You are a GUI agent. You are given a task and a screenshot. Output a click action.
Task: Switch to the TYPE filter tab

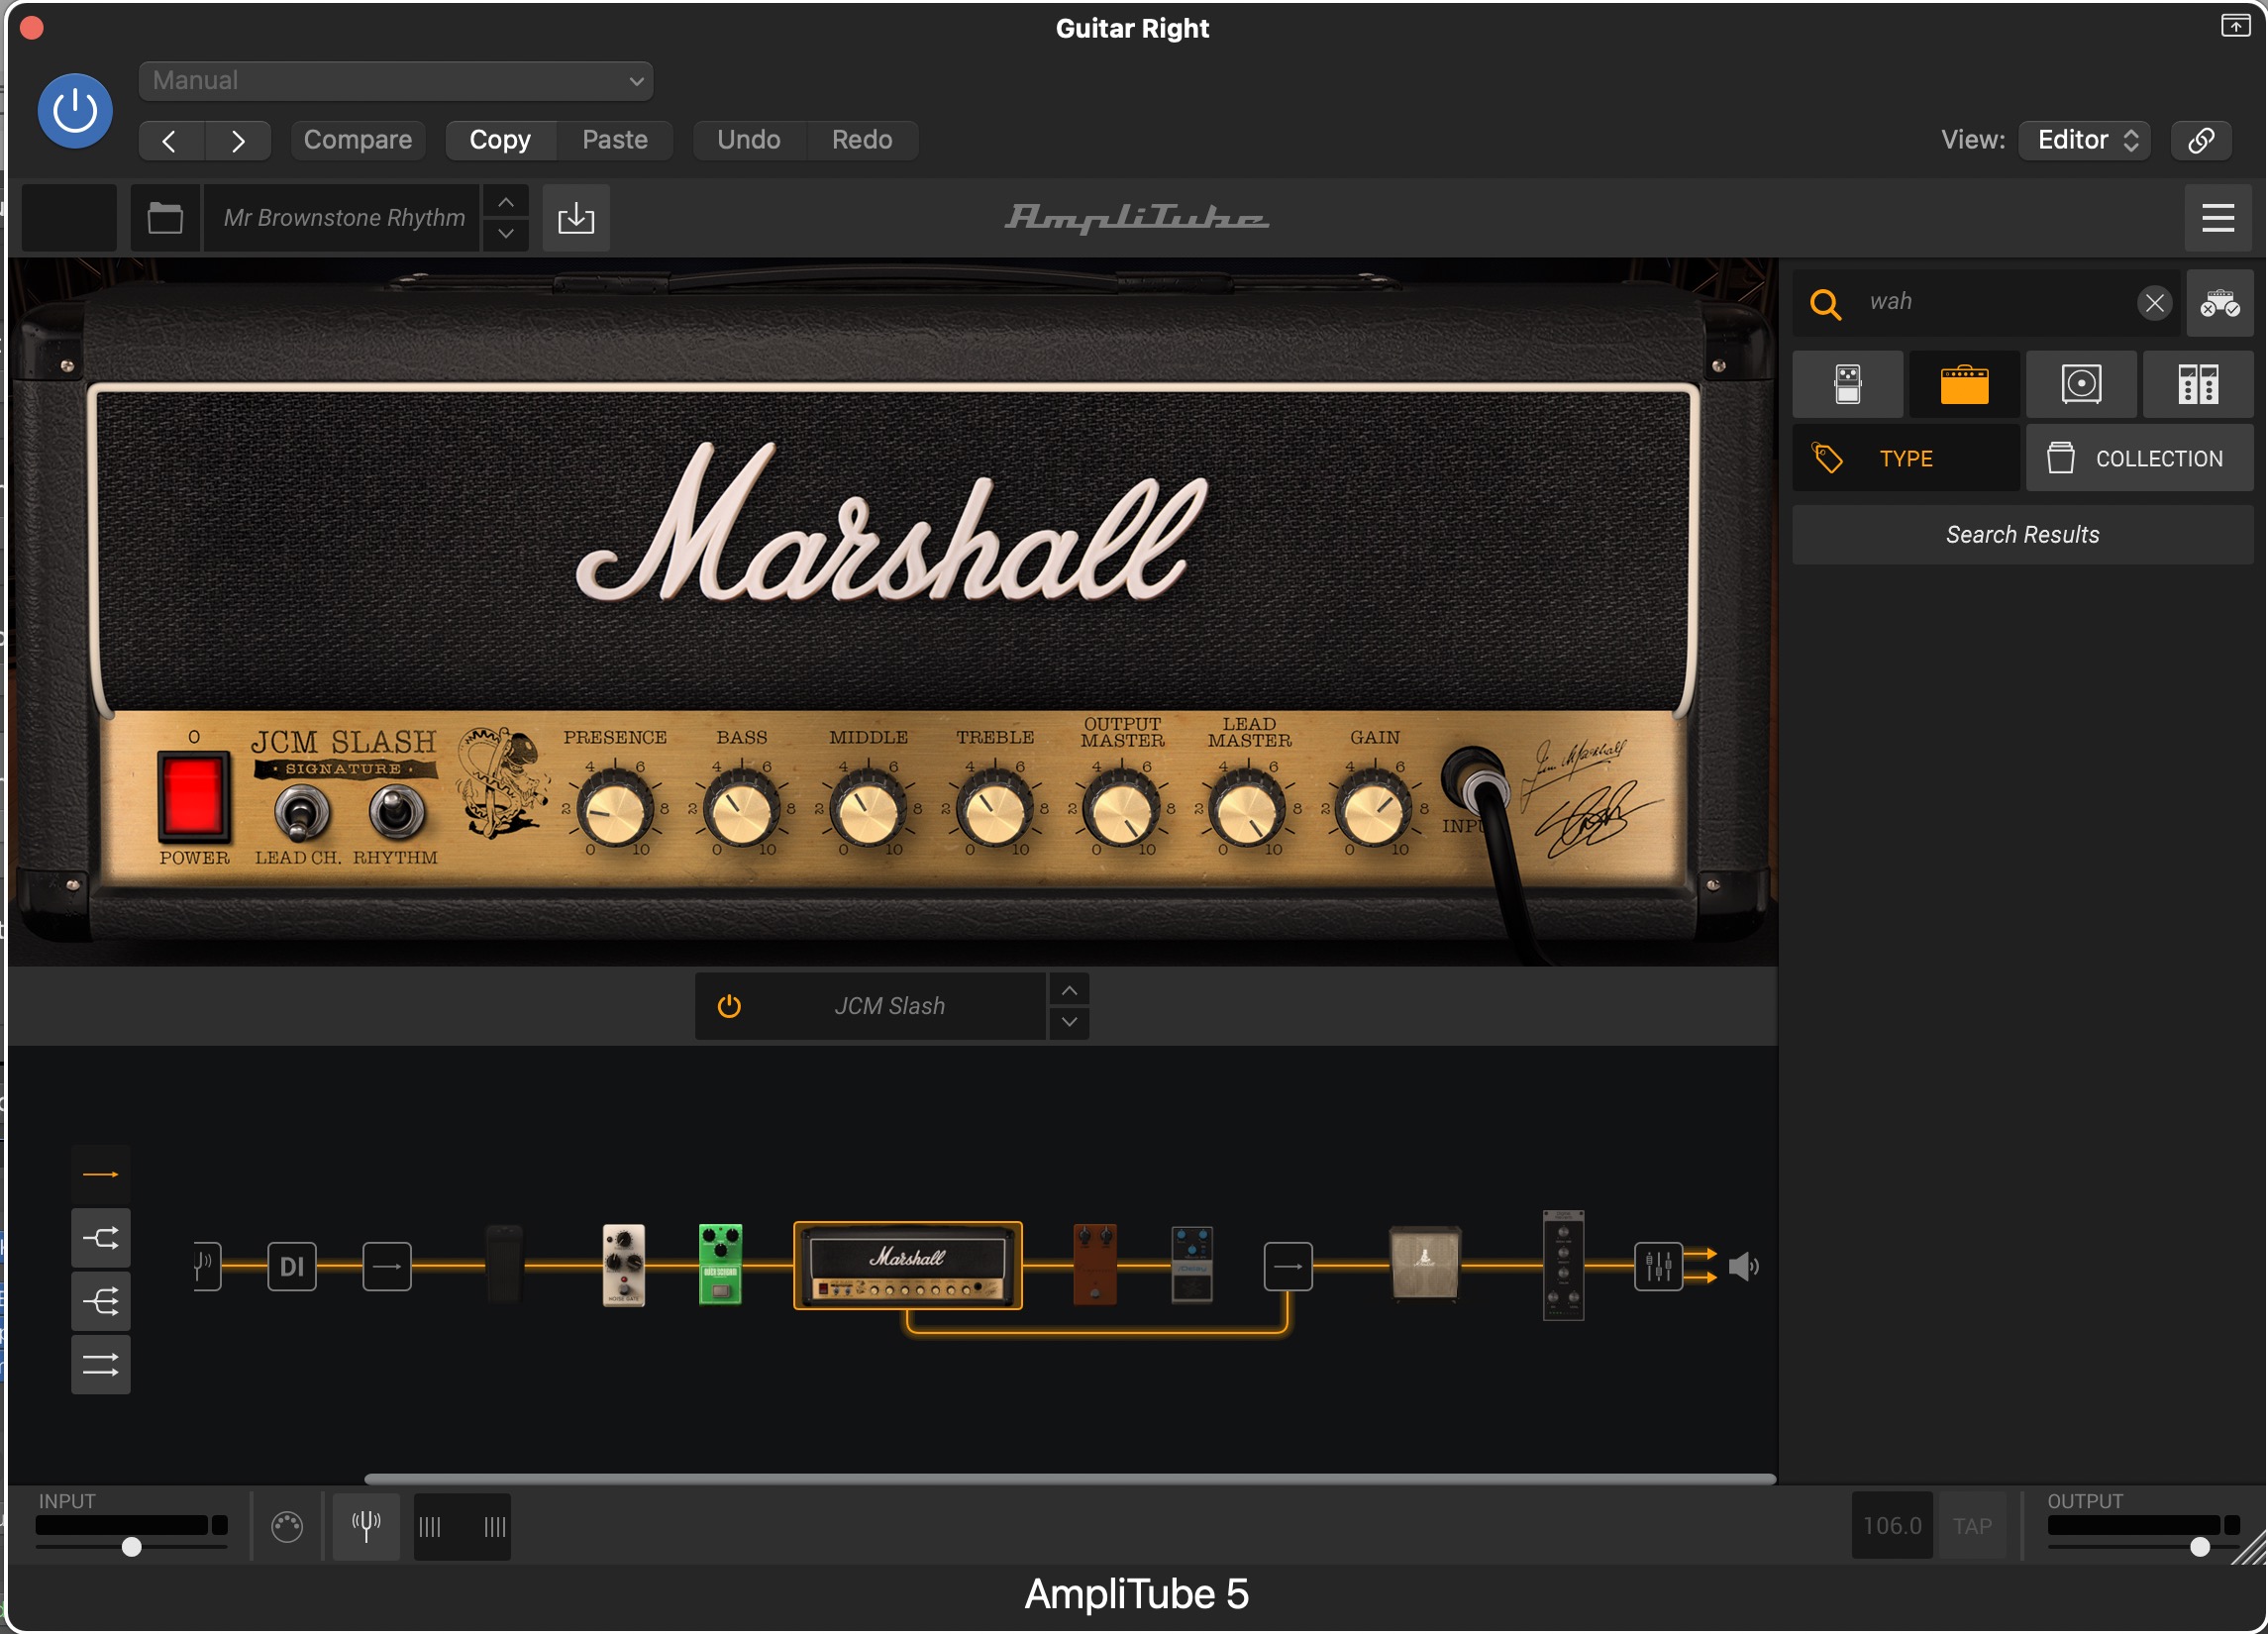1906,458
